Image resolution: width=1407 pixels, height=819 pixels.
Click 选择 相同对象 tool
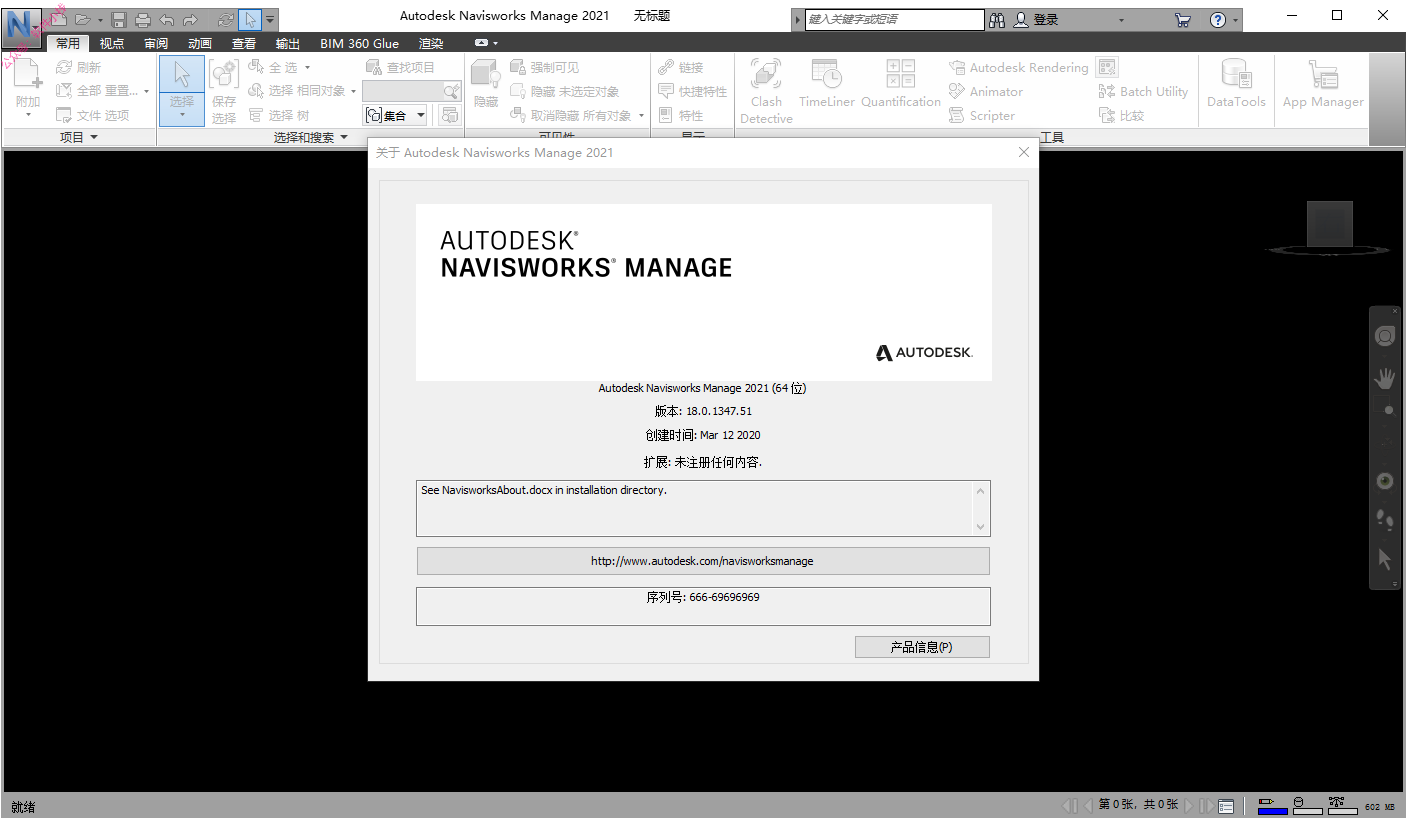tap(297, 91)
